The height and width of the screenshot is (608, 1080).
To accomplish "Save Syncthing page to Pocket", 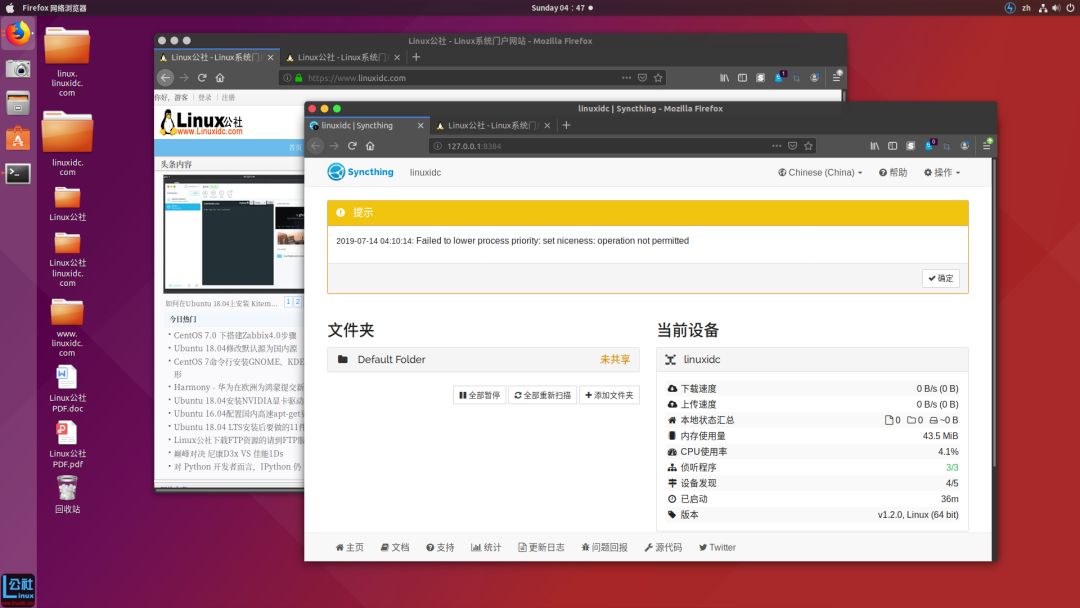I will (793, 146).
